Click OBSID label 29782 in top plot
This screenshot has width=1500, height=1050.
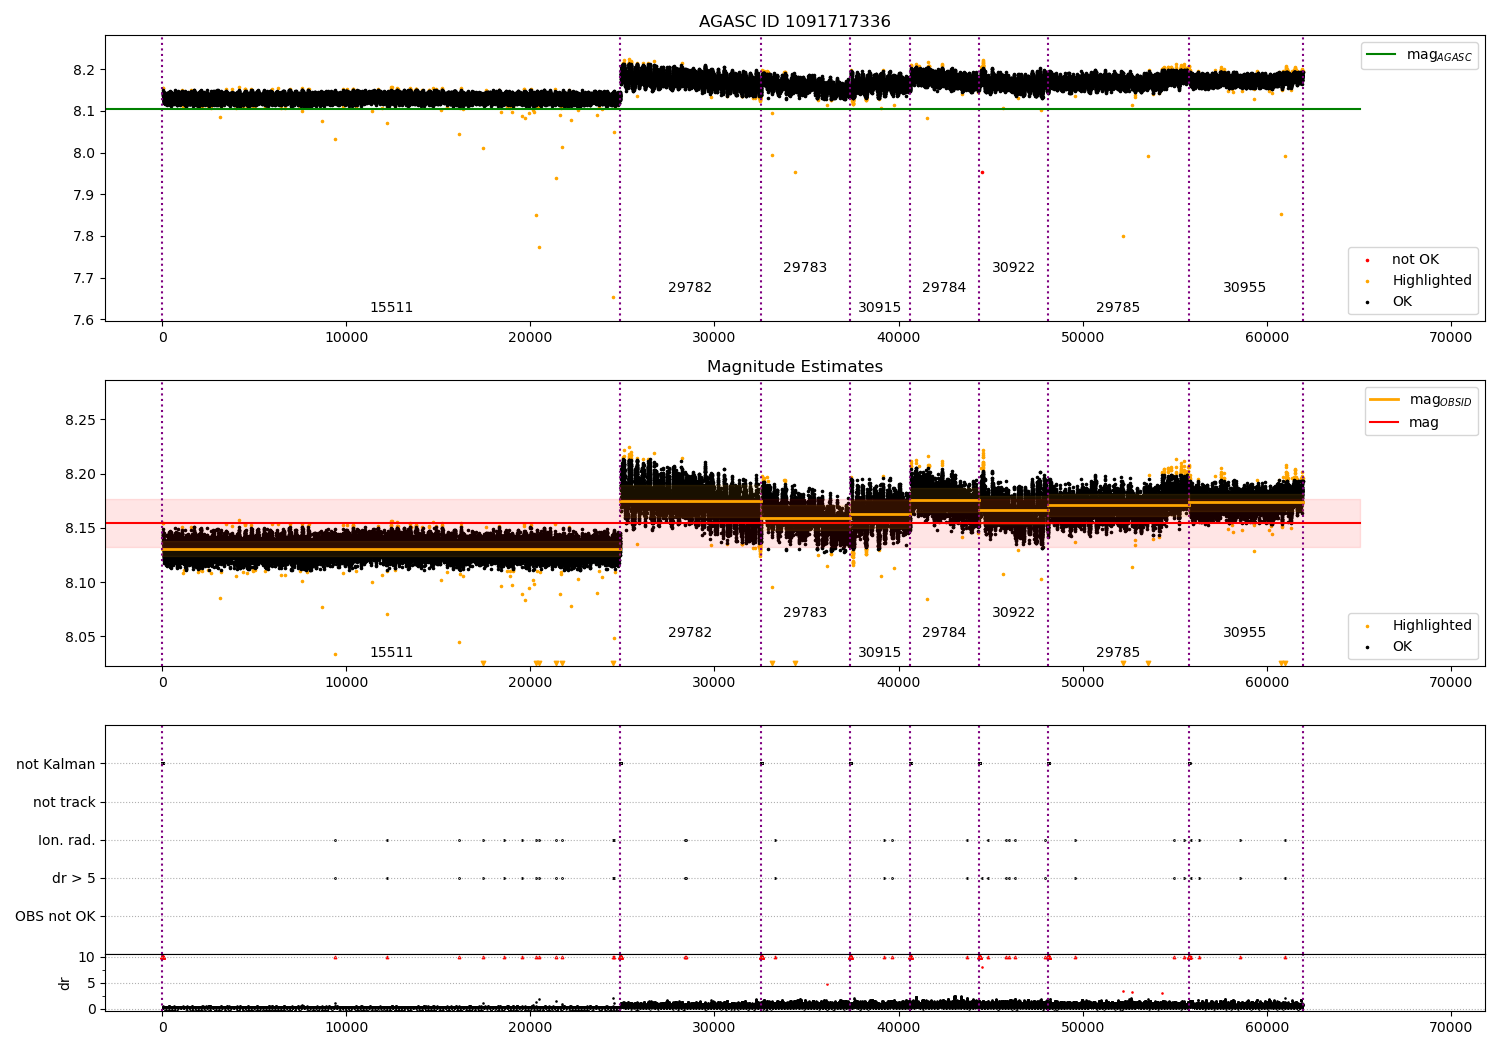click(690, 287)
